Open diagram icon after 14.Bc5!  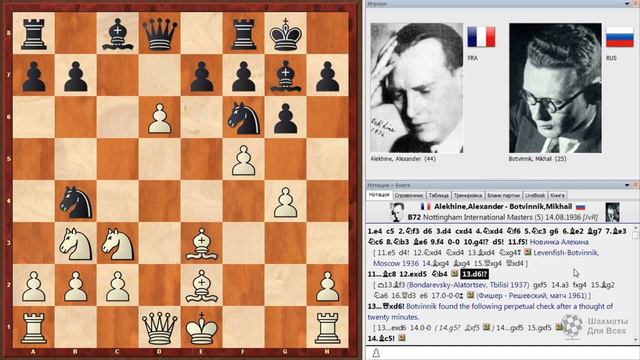click(402, 338)
